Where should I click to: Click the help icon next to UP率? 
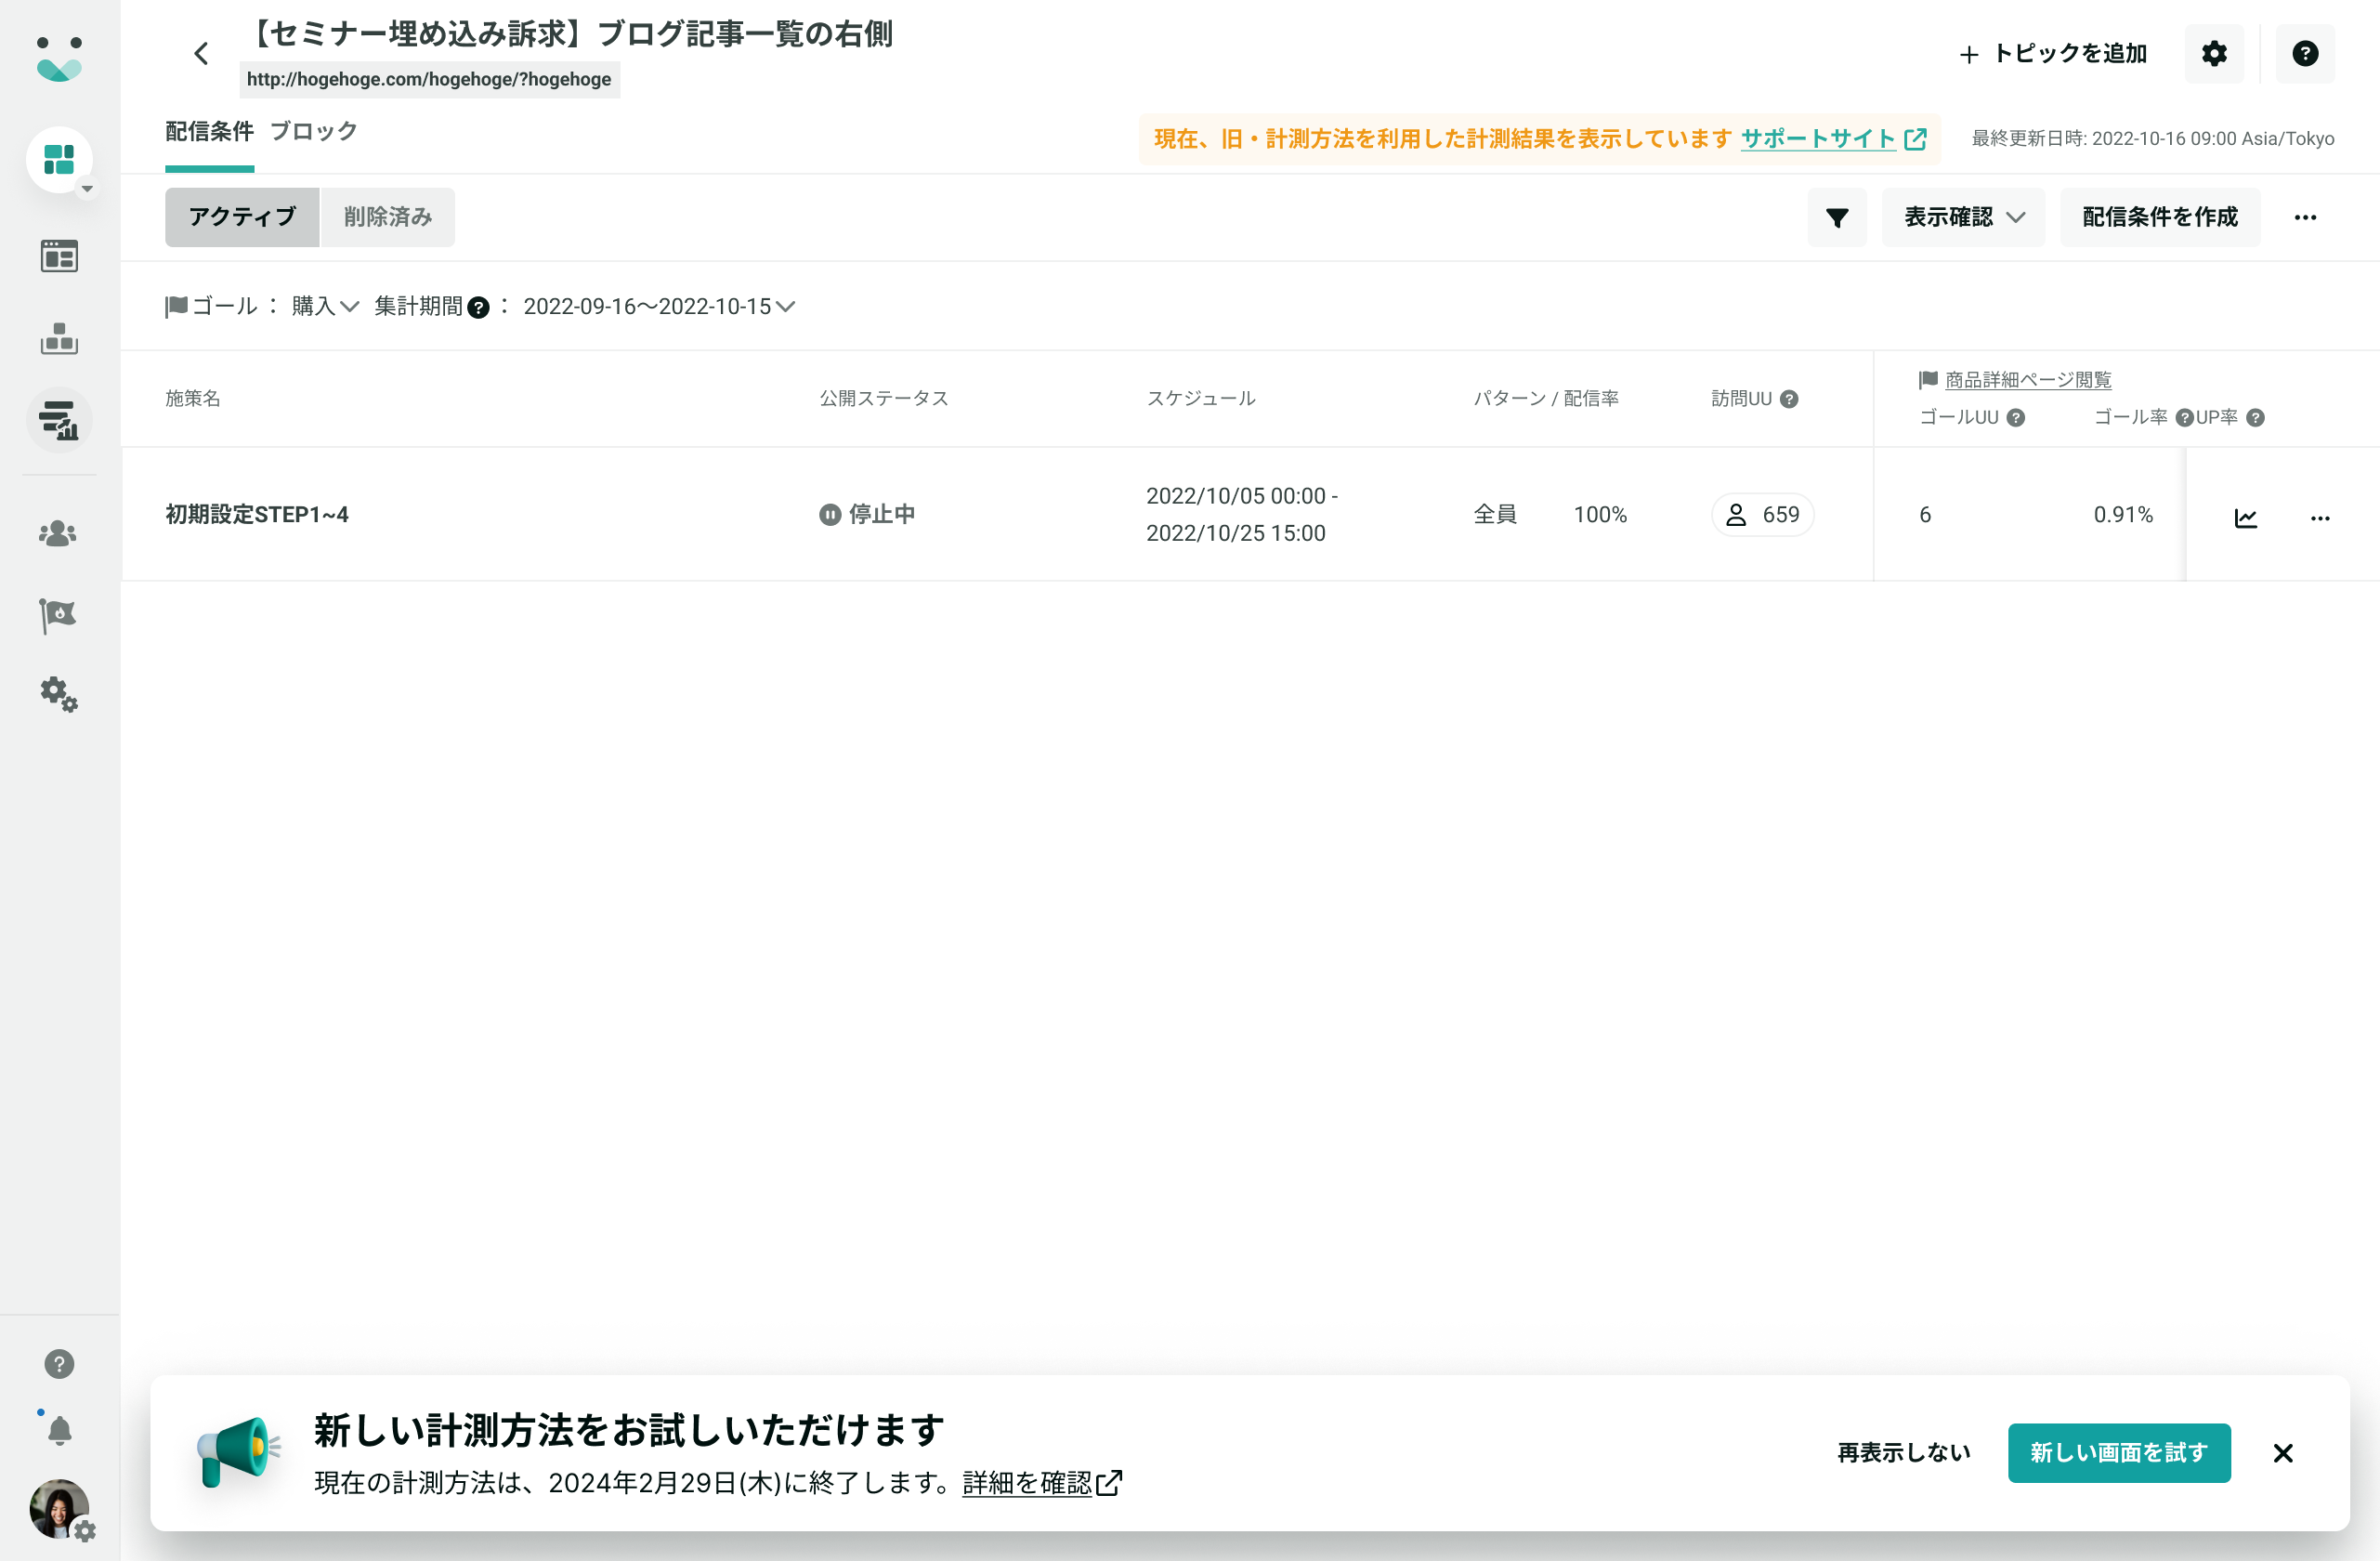point(2255,418)
